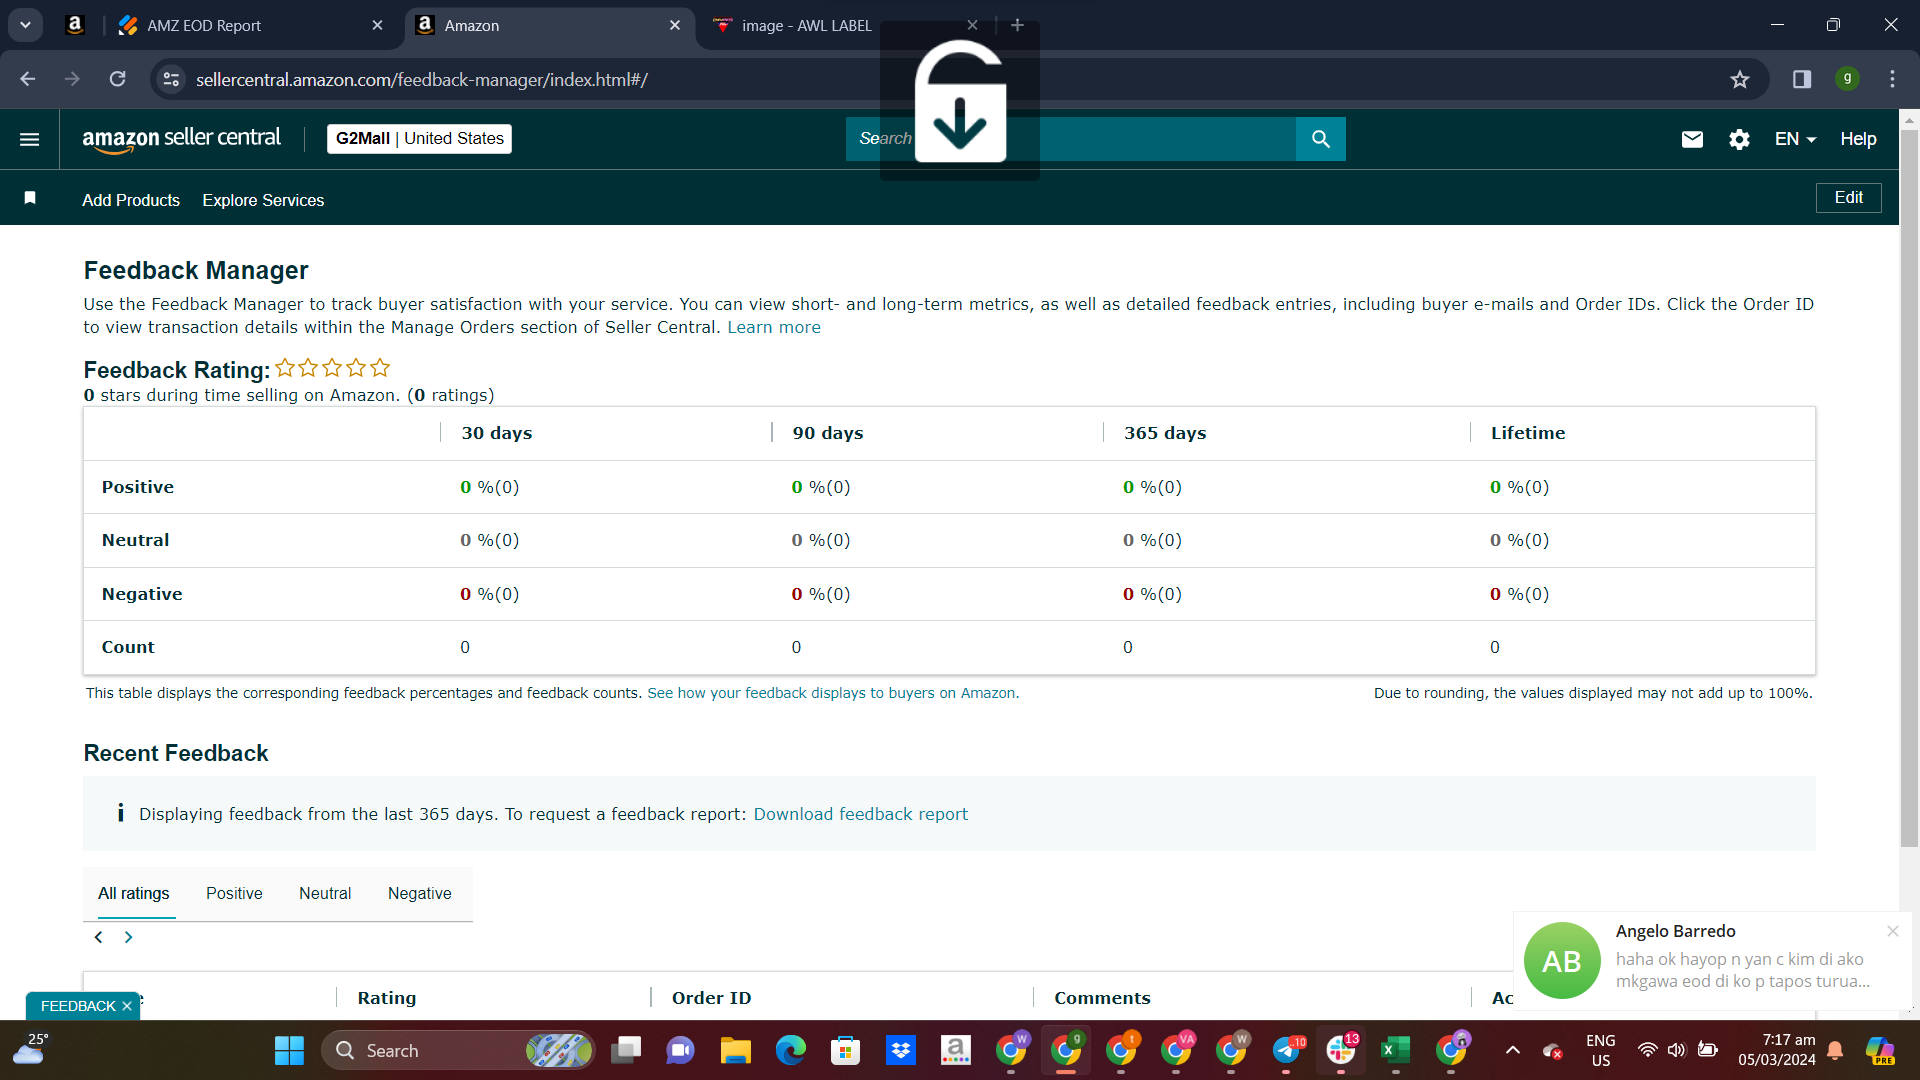View site information for sellercentral.amazon.com
Image resolution: width=1920 pixels, height=1080 pixels.
click(172, 79)
